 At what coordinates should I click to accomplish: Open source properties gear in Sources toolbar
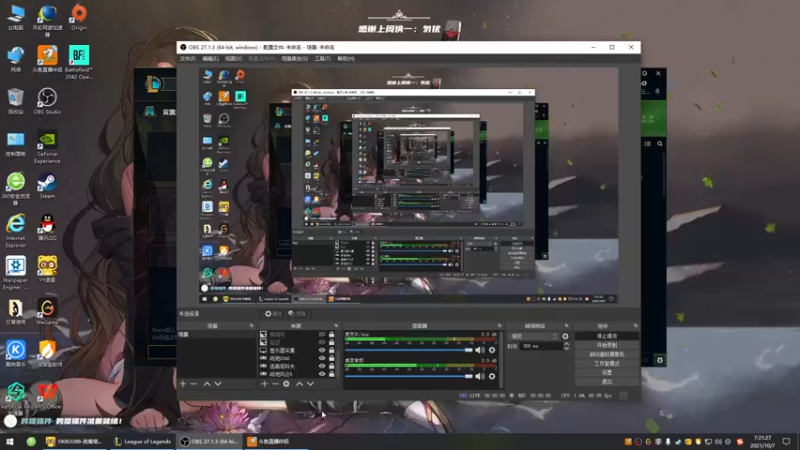(x=286, y=384)
